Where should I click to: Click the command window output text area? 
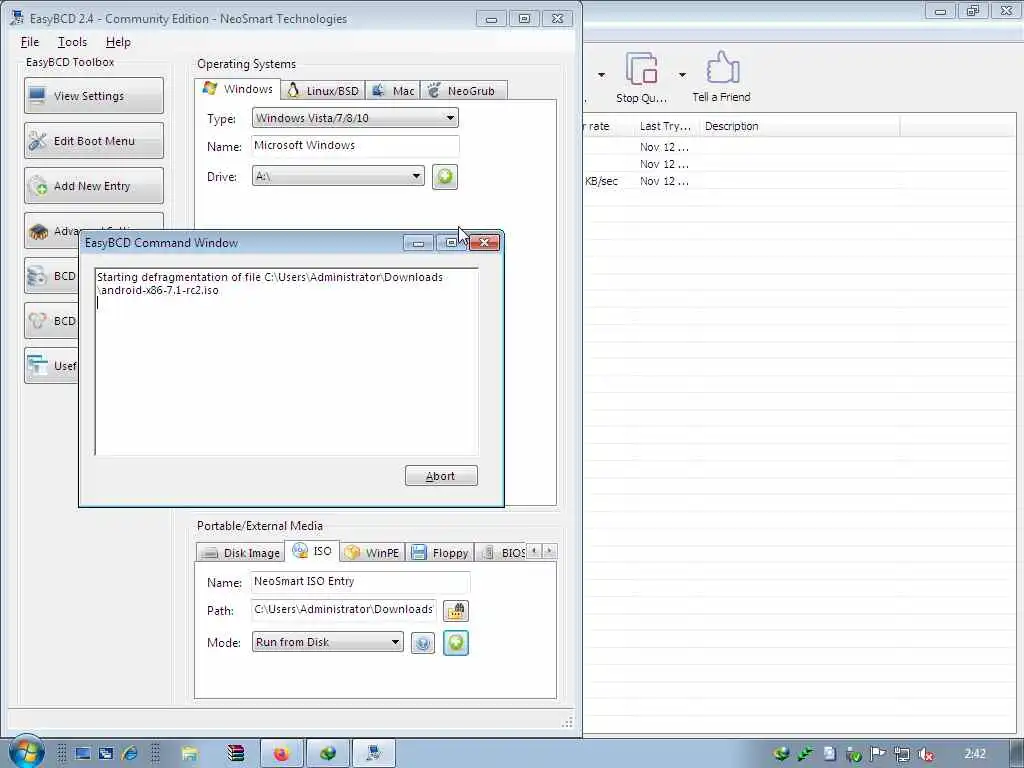pos(287,361)
